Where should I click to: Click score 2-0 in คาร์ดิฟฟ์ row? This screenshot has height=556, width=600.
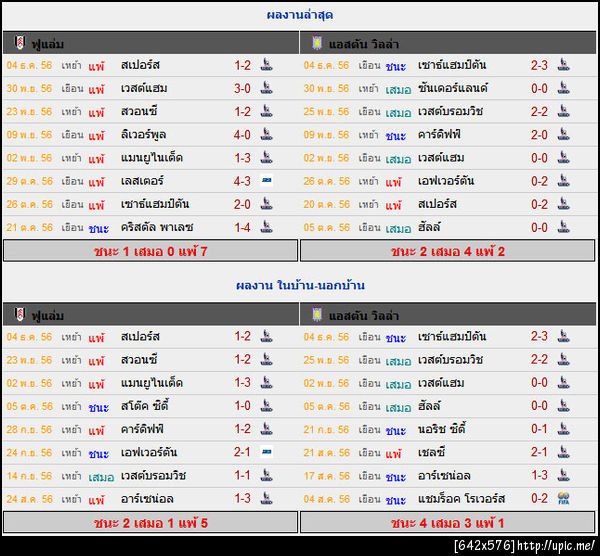pos(539,135)
